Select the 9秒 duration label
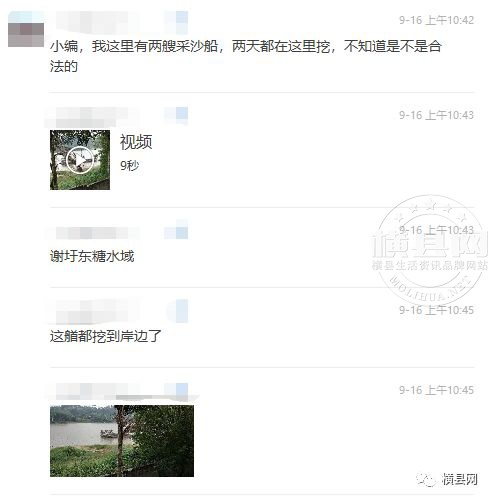The width and height of the screenshot is (493, 501). click(x=129, y=165)
